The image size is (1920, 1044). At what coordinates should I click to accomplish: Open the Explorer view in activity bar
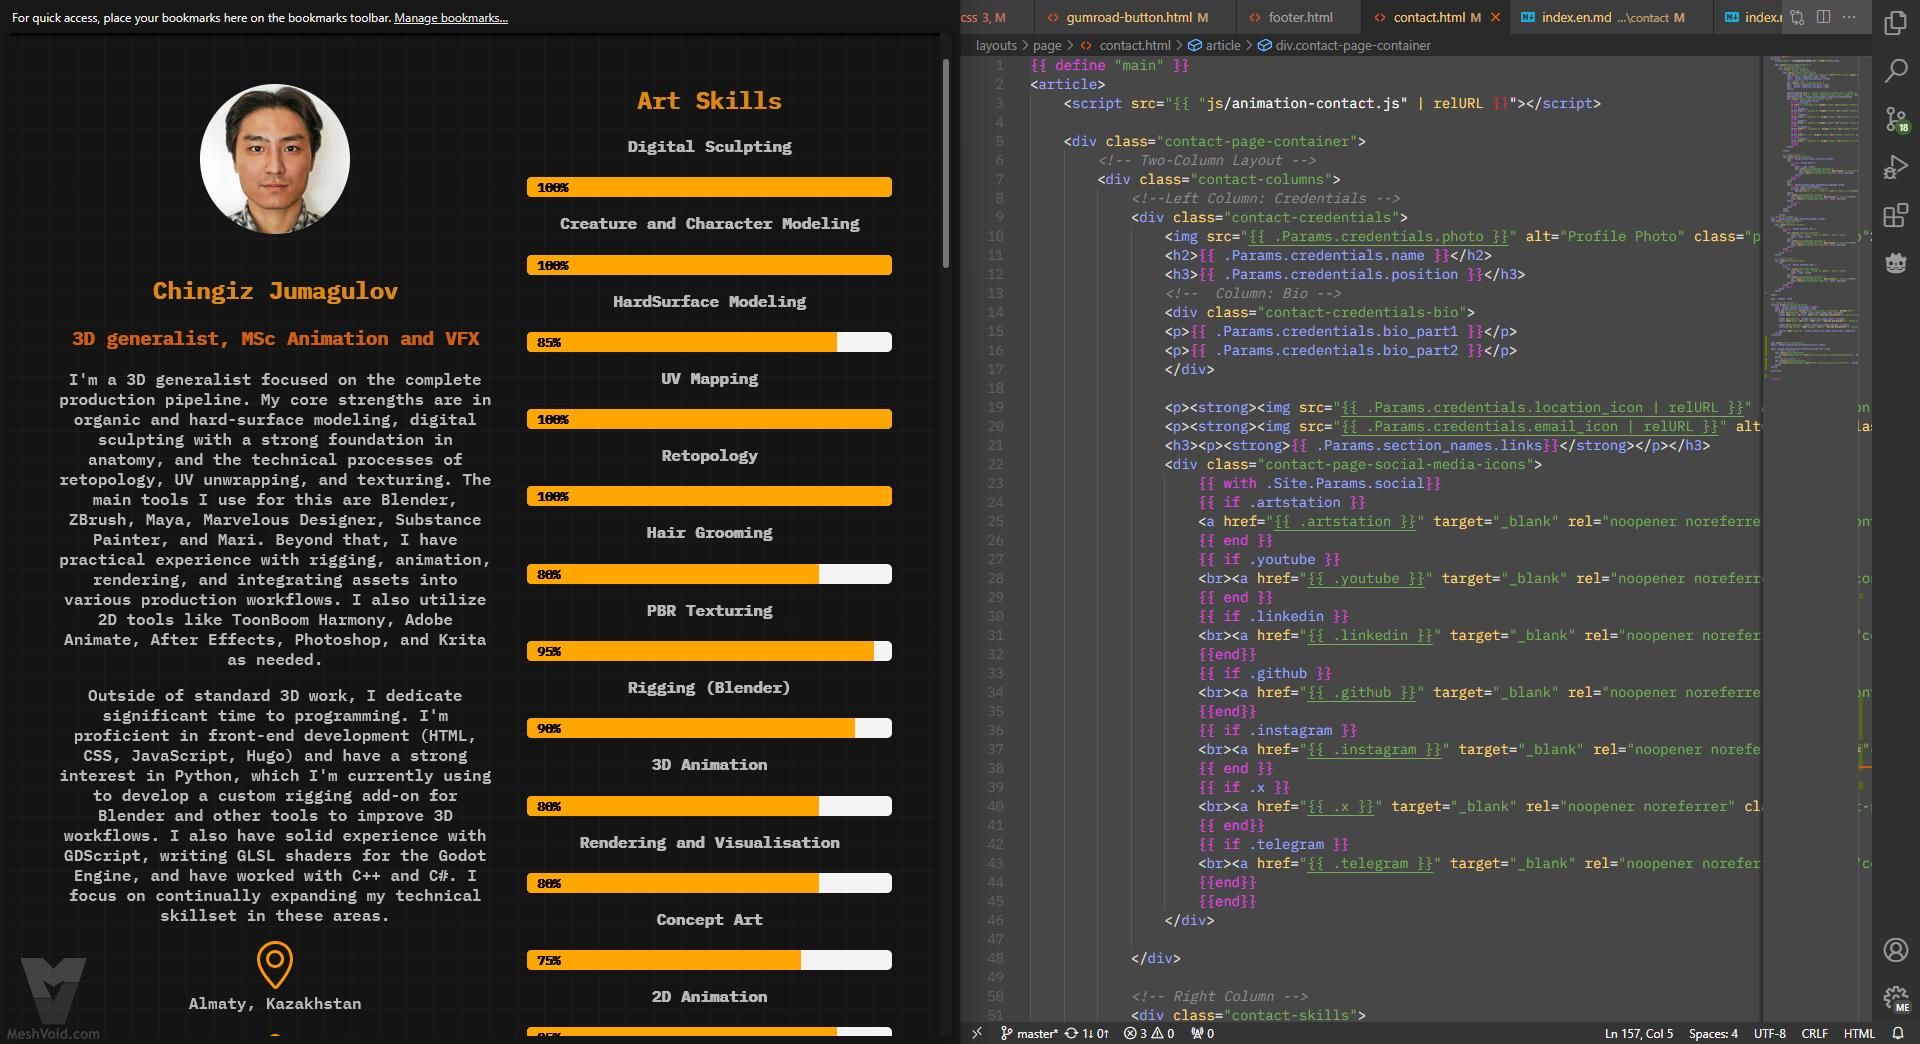1895,23
